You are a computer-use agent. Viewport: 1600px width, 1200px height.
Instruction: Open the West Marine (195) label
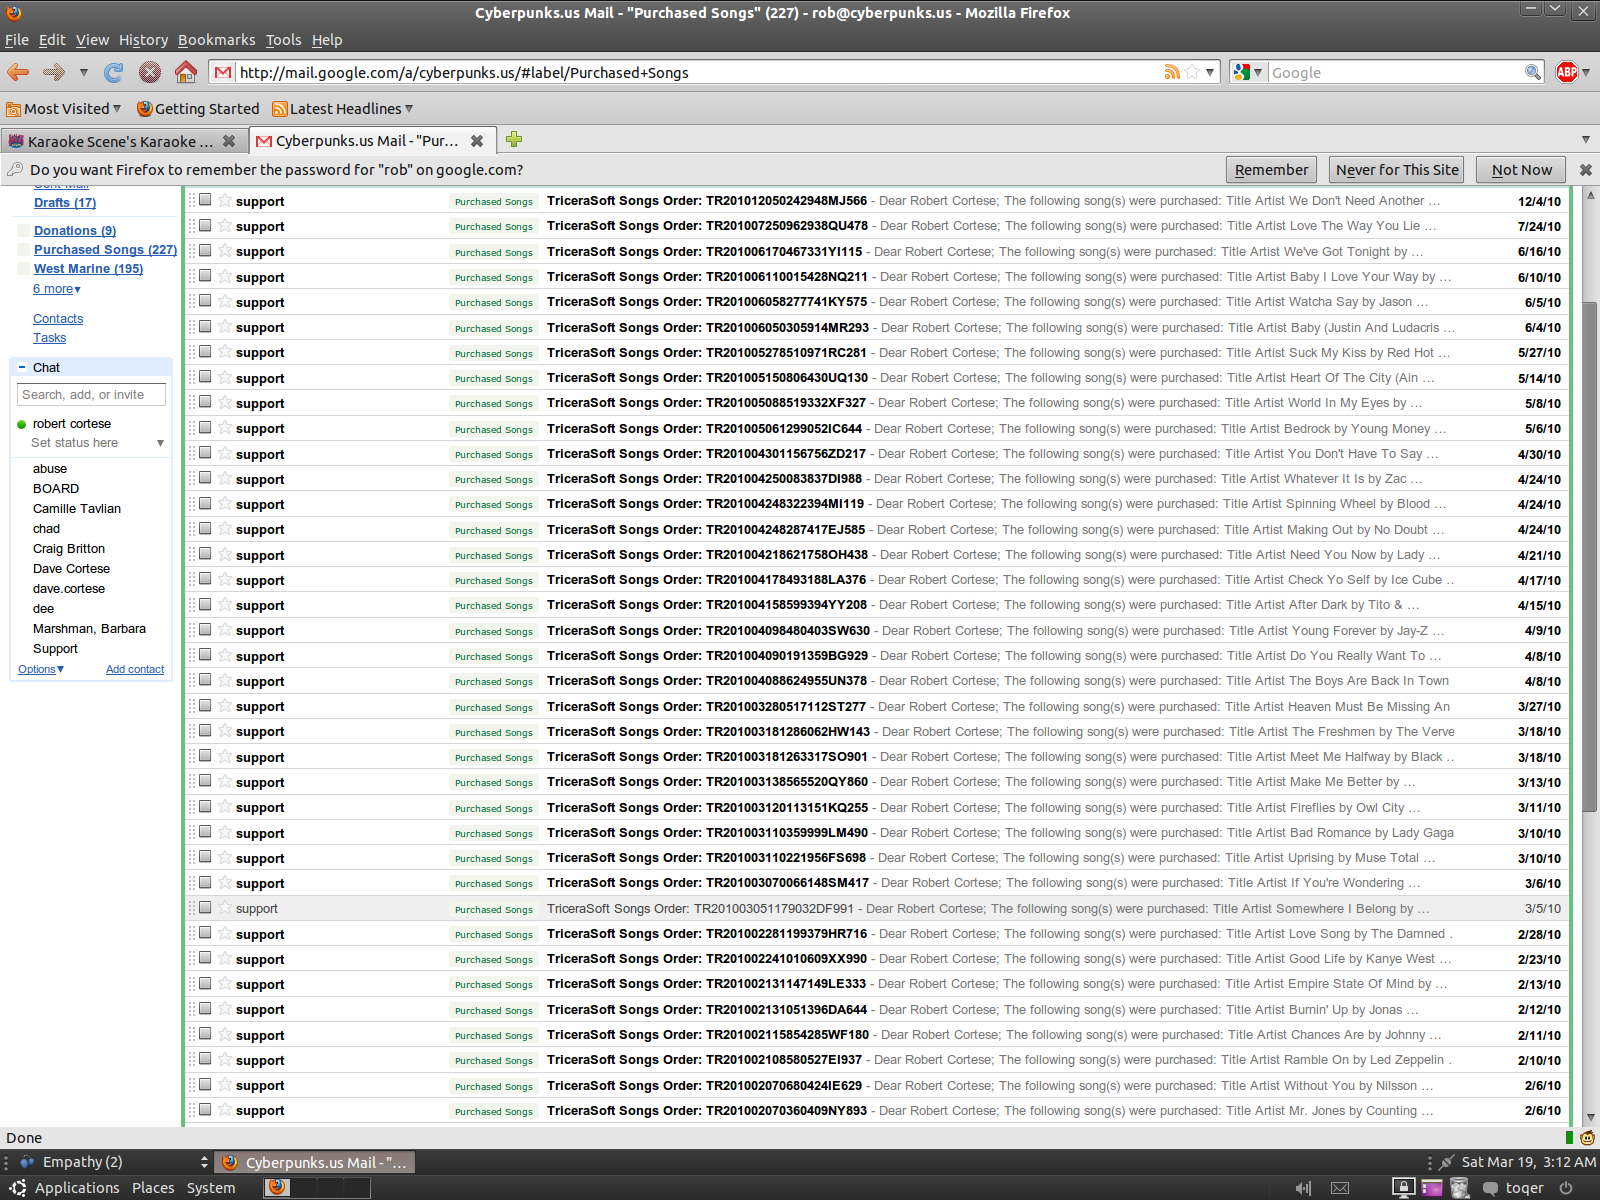click(88, 269)
